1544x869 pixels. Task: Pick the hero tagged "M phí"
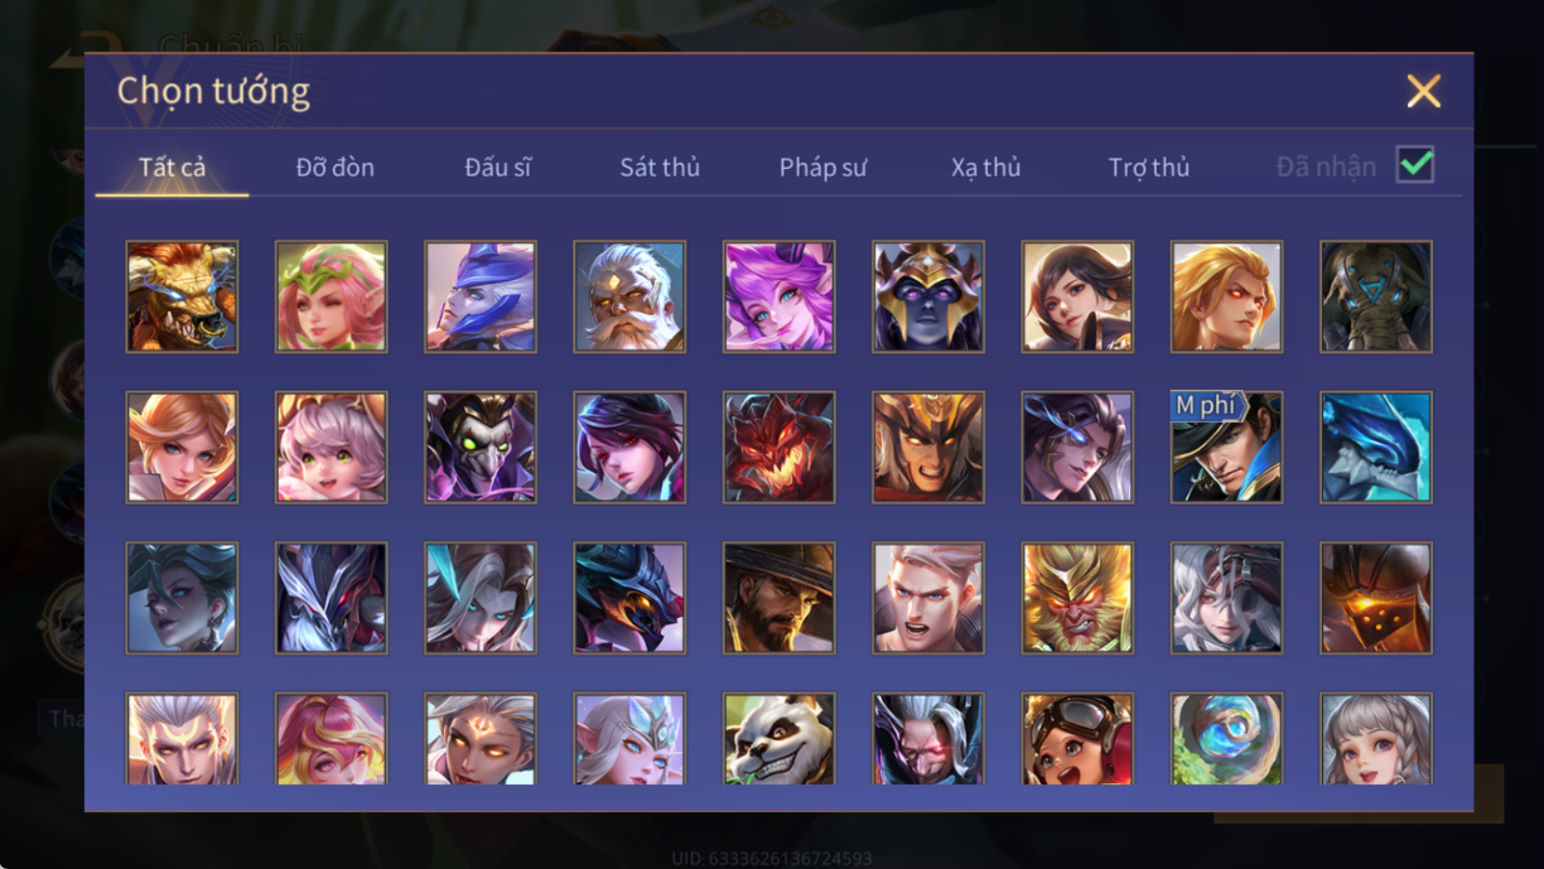point(1226,447)
